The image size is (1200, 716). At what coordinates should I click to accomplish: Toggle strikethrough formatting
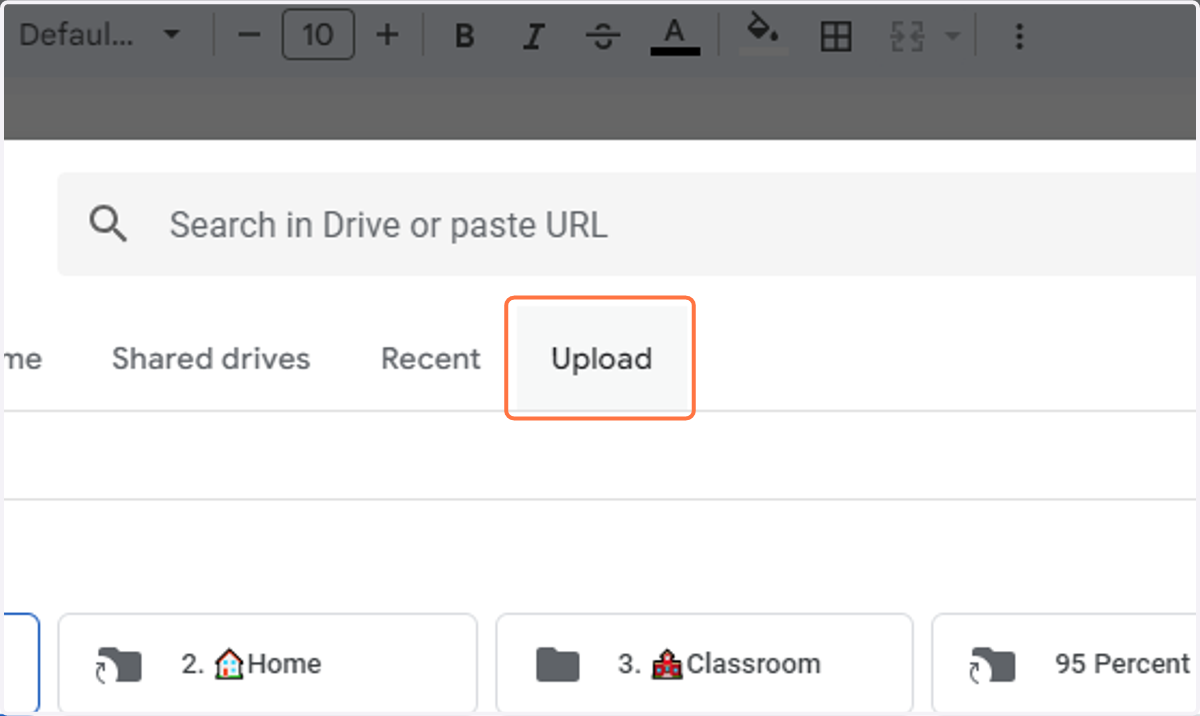[x=603, y=37]
